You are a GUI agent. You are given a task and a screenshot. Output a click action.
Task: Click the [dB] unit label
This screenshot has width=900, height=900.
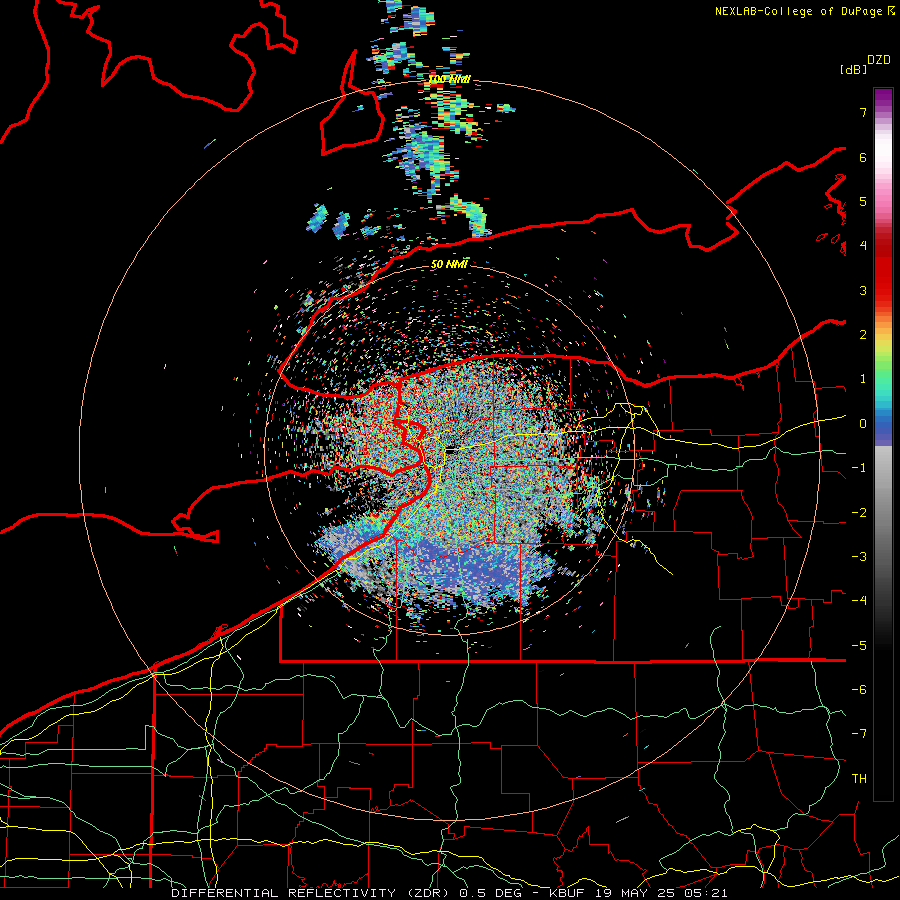pyautogui.click(x=853, y=69)
